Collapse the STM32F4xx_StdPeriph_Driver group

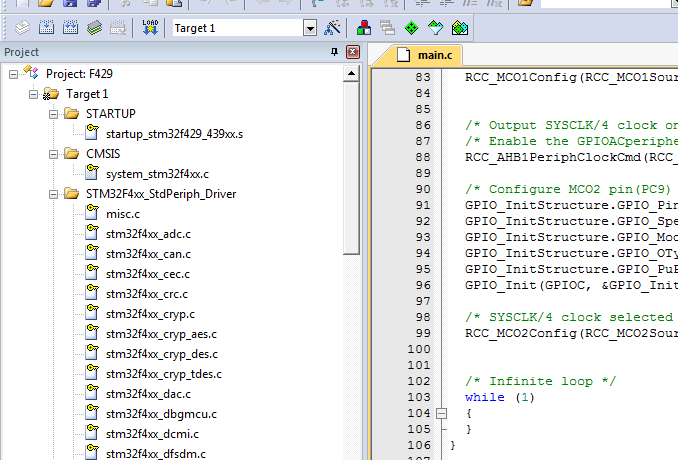53,194
